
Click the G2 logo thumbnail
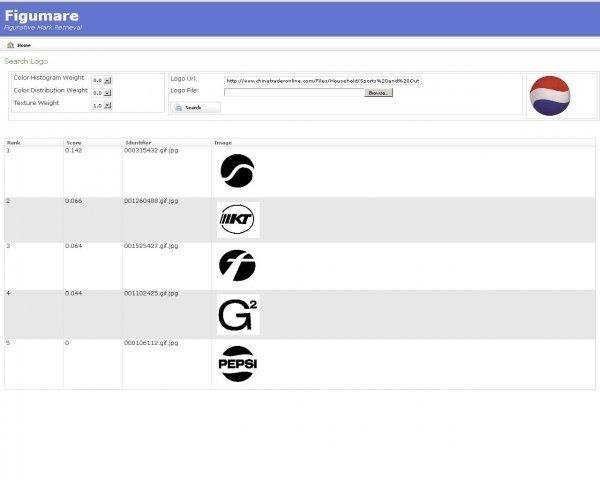[238, 315]
